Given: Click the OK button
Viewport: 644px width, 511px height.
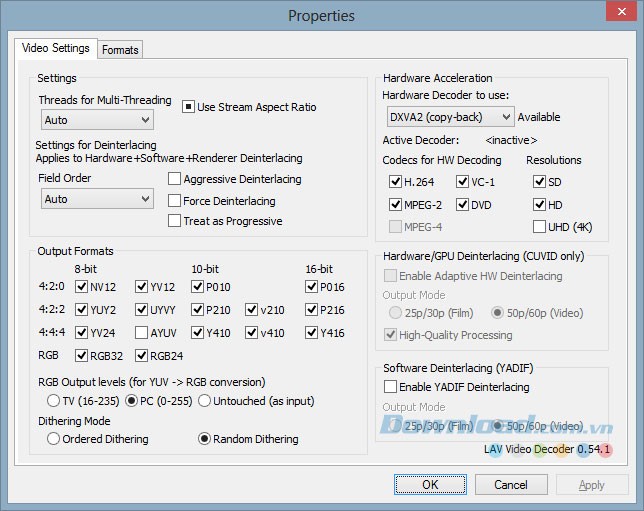Looking at the screenshot, I should point(429,485).
